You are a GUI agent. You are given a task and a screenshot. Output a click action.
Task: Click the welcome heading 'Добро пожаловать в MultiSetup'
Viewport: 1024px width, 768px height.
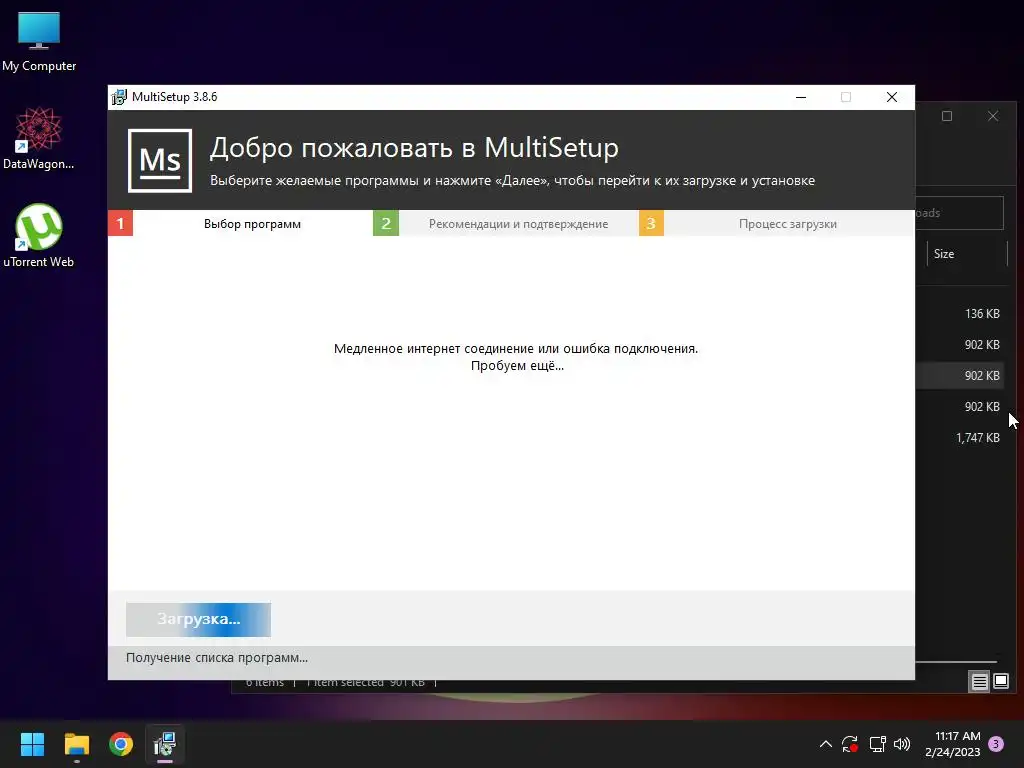click(x=414, y=148)
